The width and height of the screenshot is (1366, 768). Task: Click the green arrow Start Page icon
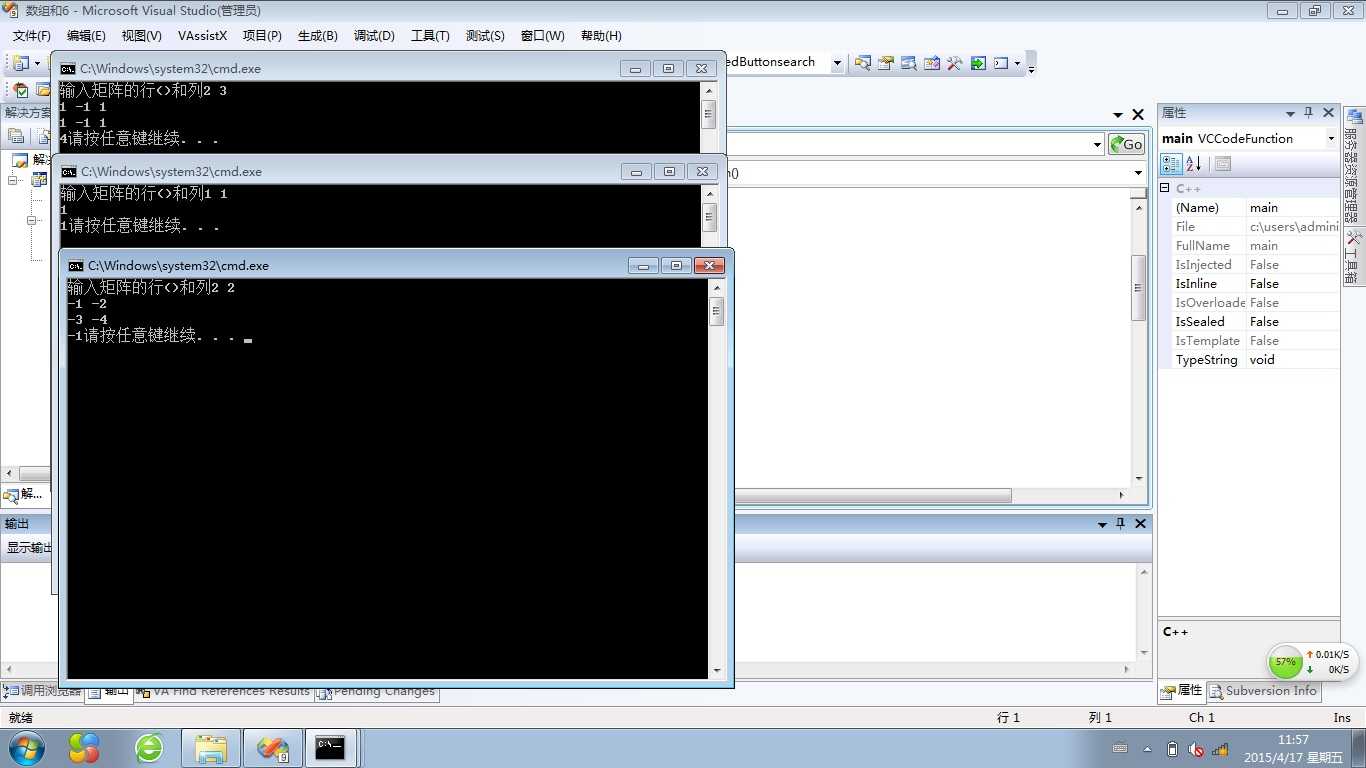click(977, 63)
